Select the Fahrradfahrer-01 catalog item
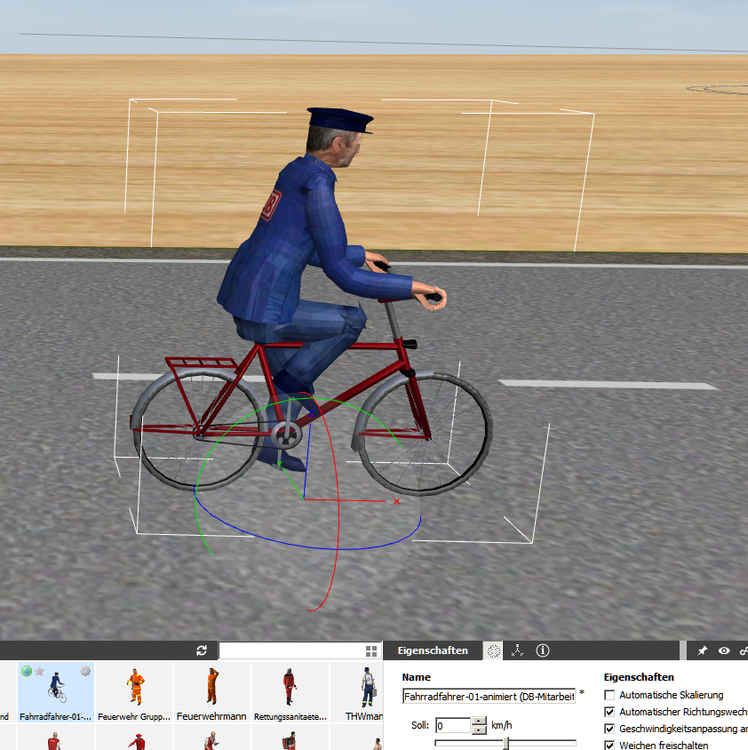Viewport: 748px width, 750px height. [56, 692]
